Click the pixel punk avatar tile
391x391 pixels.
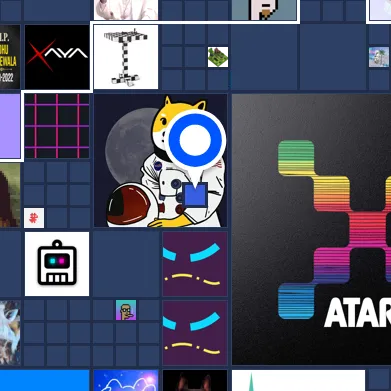264,10
